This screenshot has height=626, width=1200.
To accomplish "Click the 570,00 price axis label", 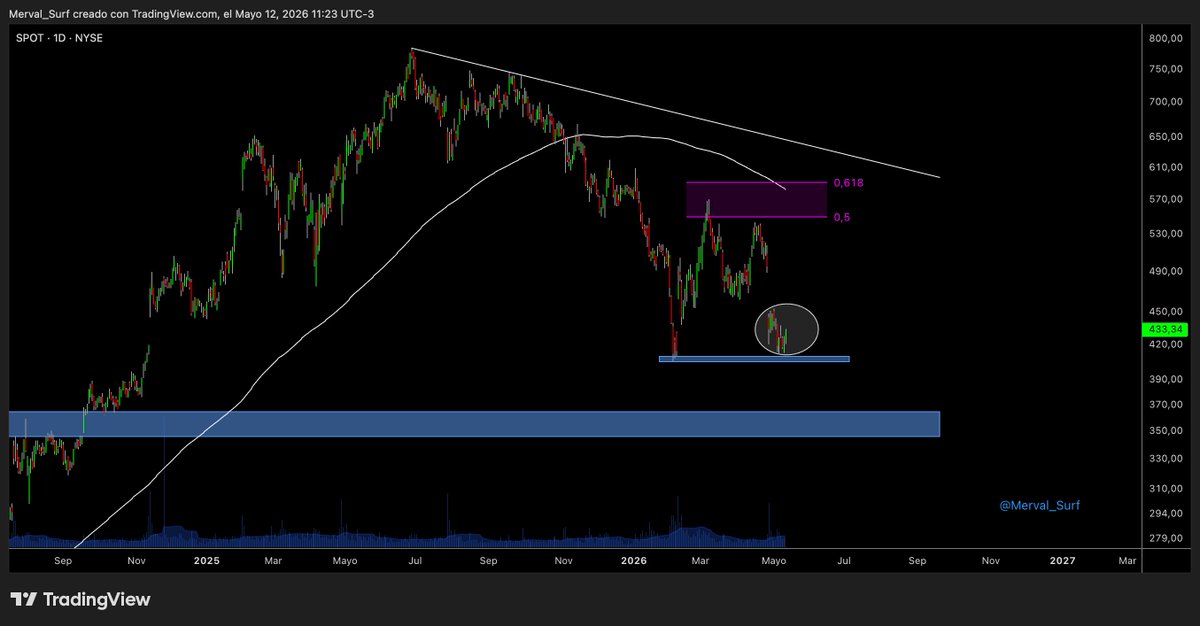I will pyautogui.click(x=1165, y=199).
